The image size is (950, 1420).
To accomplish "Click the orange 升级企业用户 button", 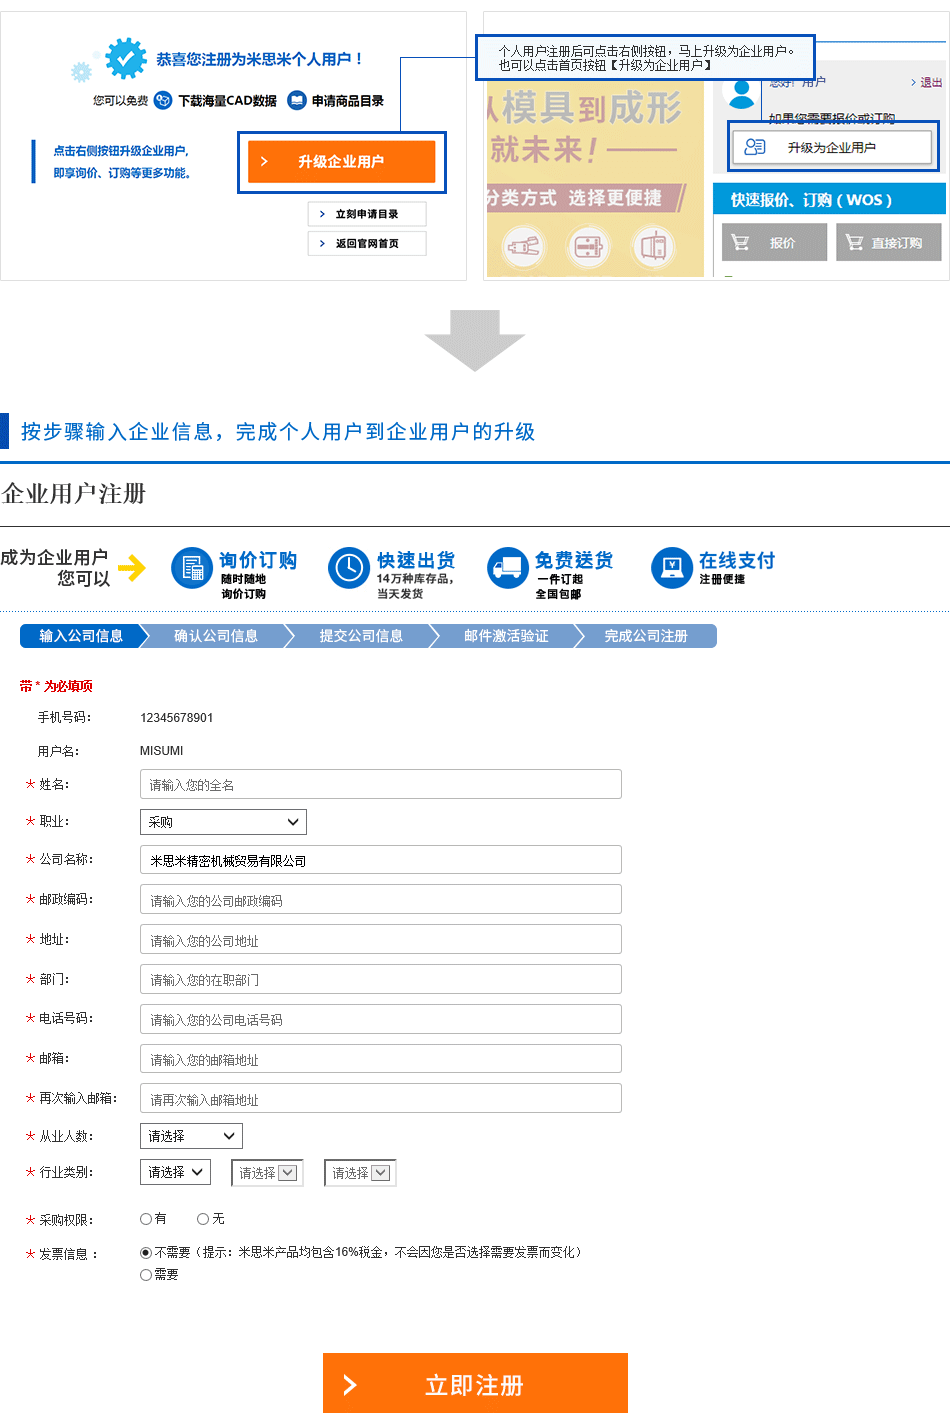I will tap(341, 161).
